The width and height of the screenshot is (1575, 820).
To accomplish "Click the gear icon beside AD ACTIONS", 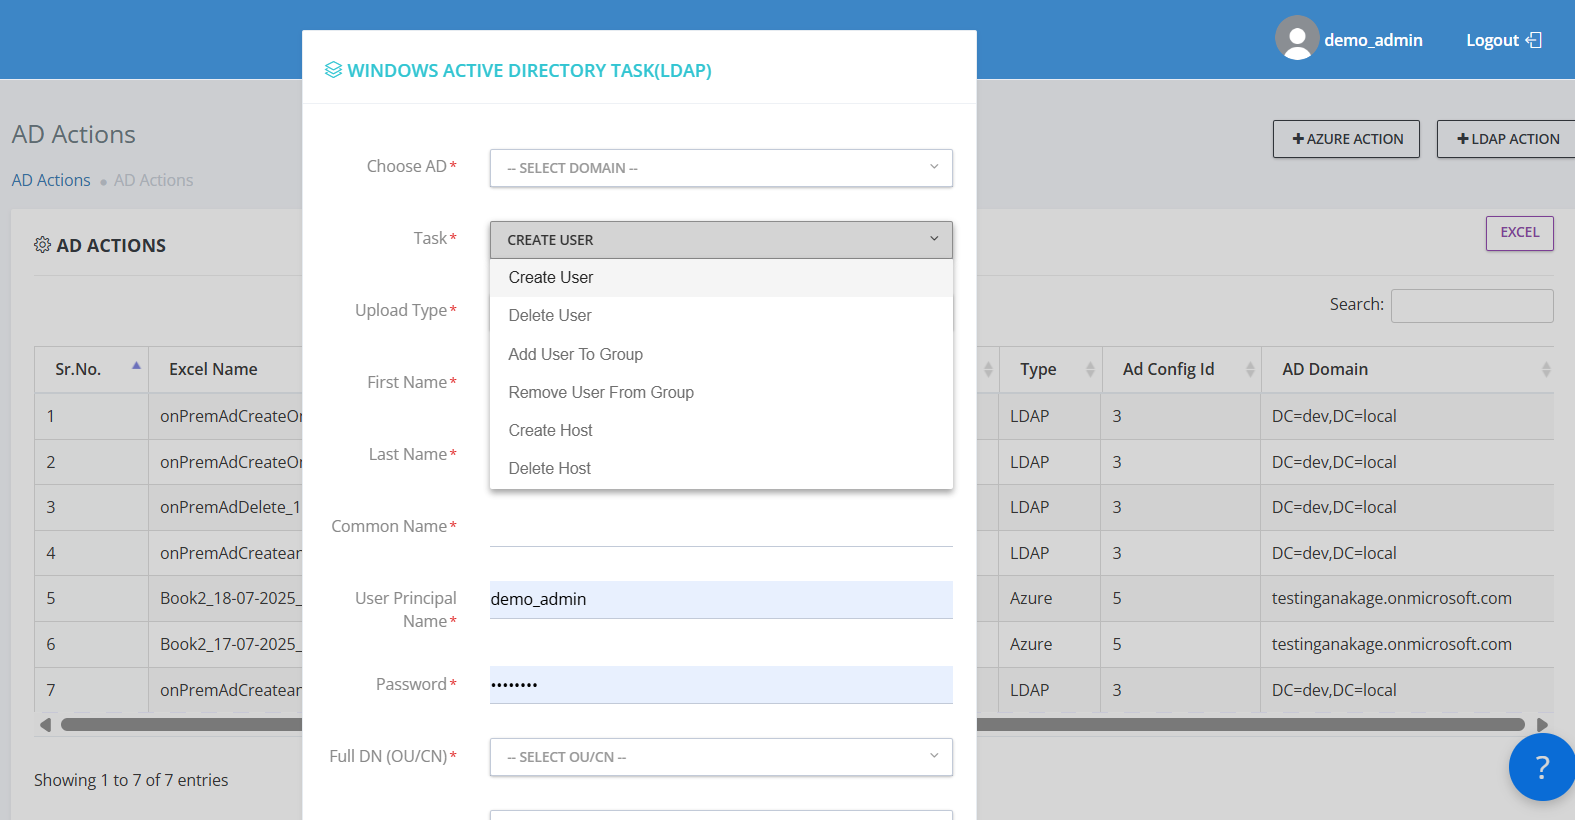I will [42, 245].
